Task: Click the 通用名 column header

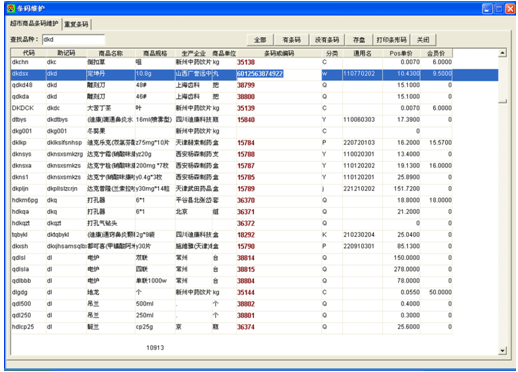Action: pos(362,53)
